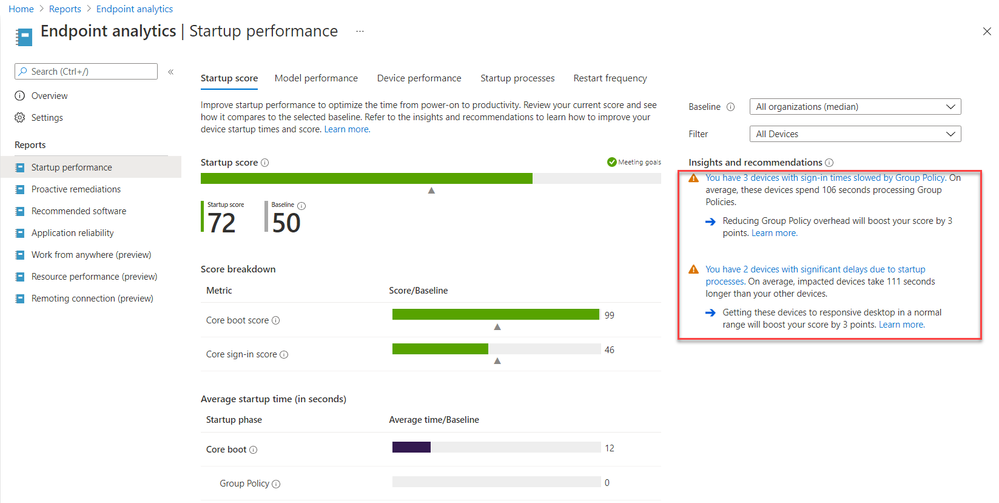This screenshot has height=503, width=999.
Task: Click the Overview info icon in sidebar
Action: click(20, 96)
